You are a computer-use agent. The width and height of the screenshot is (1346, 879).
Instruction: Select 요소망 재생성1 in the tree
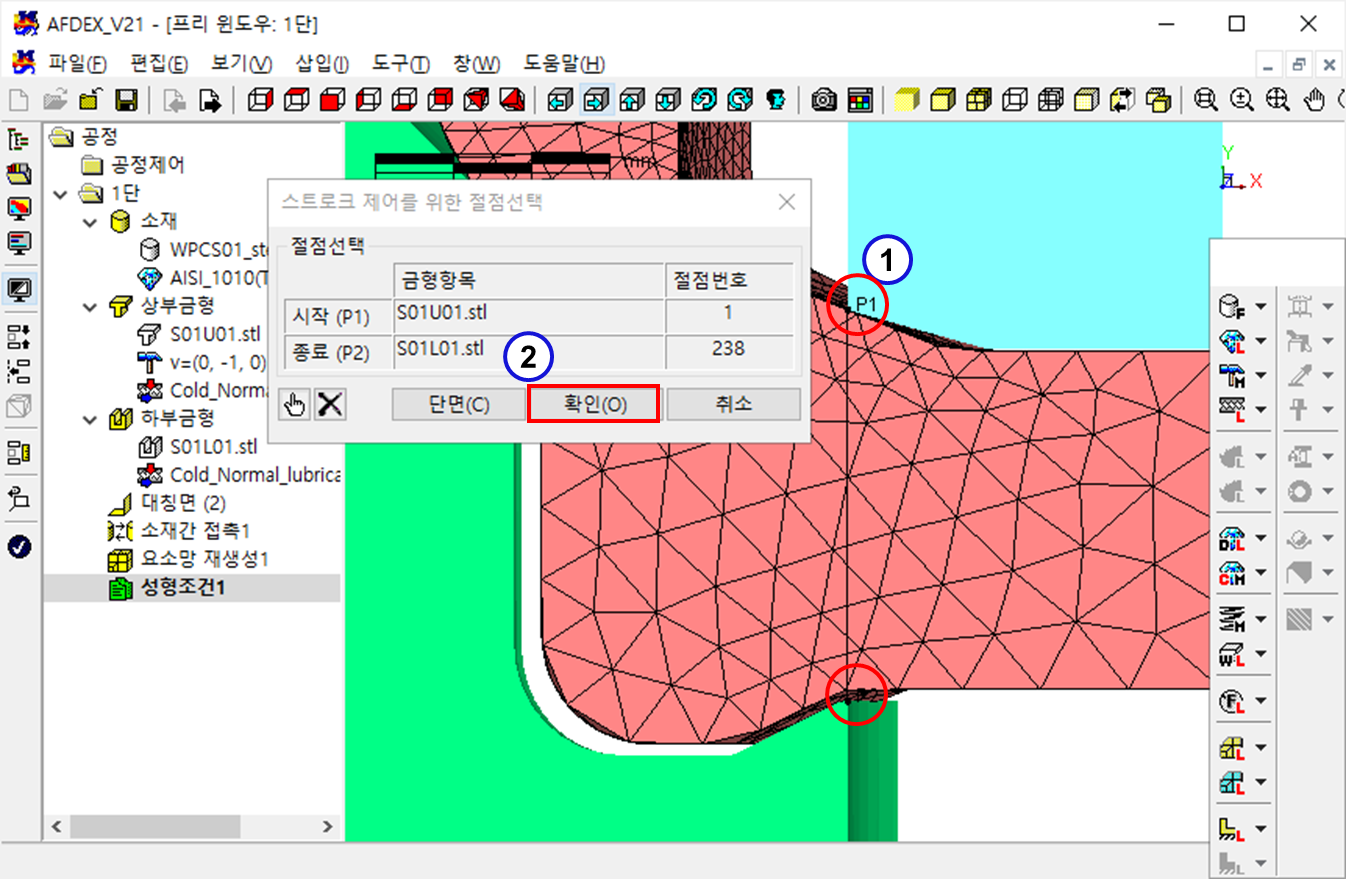click(x=204, y=559)
